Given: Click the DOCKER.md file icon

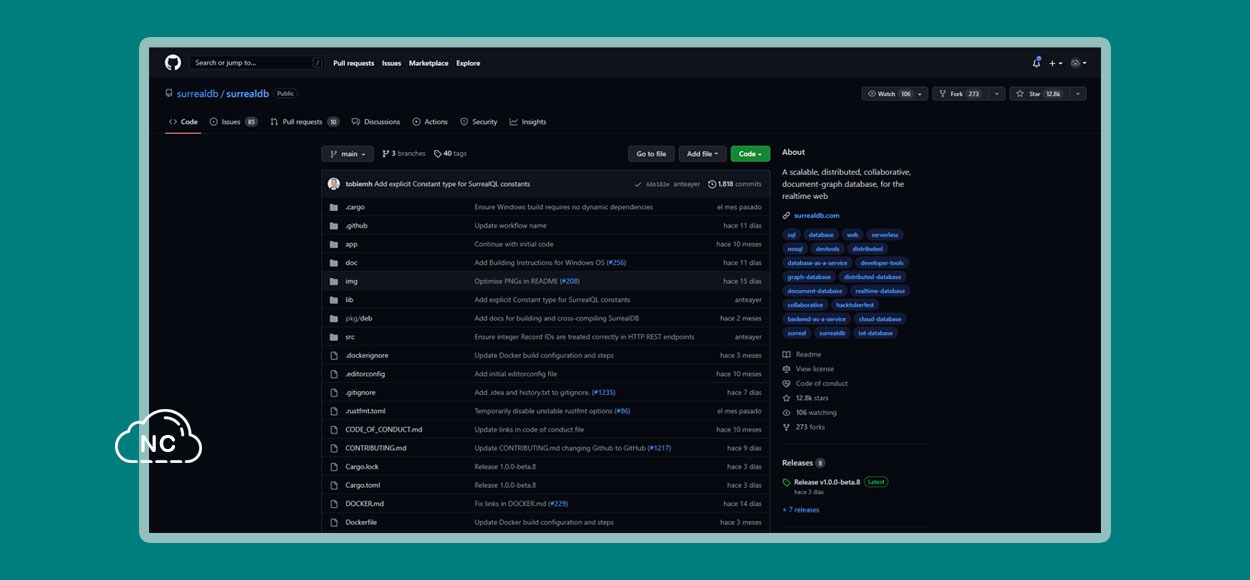Looking at the screenshot, I should [334, 503].
